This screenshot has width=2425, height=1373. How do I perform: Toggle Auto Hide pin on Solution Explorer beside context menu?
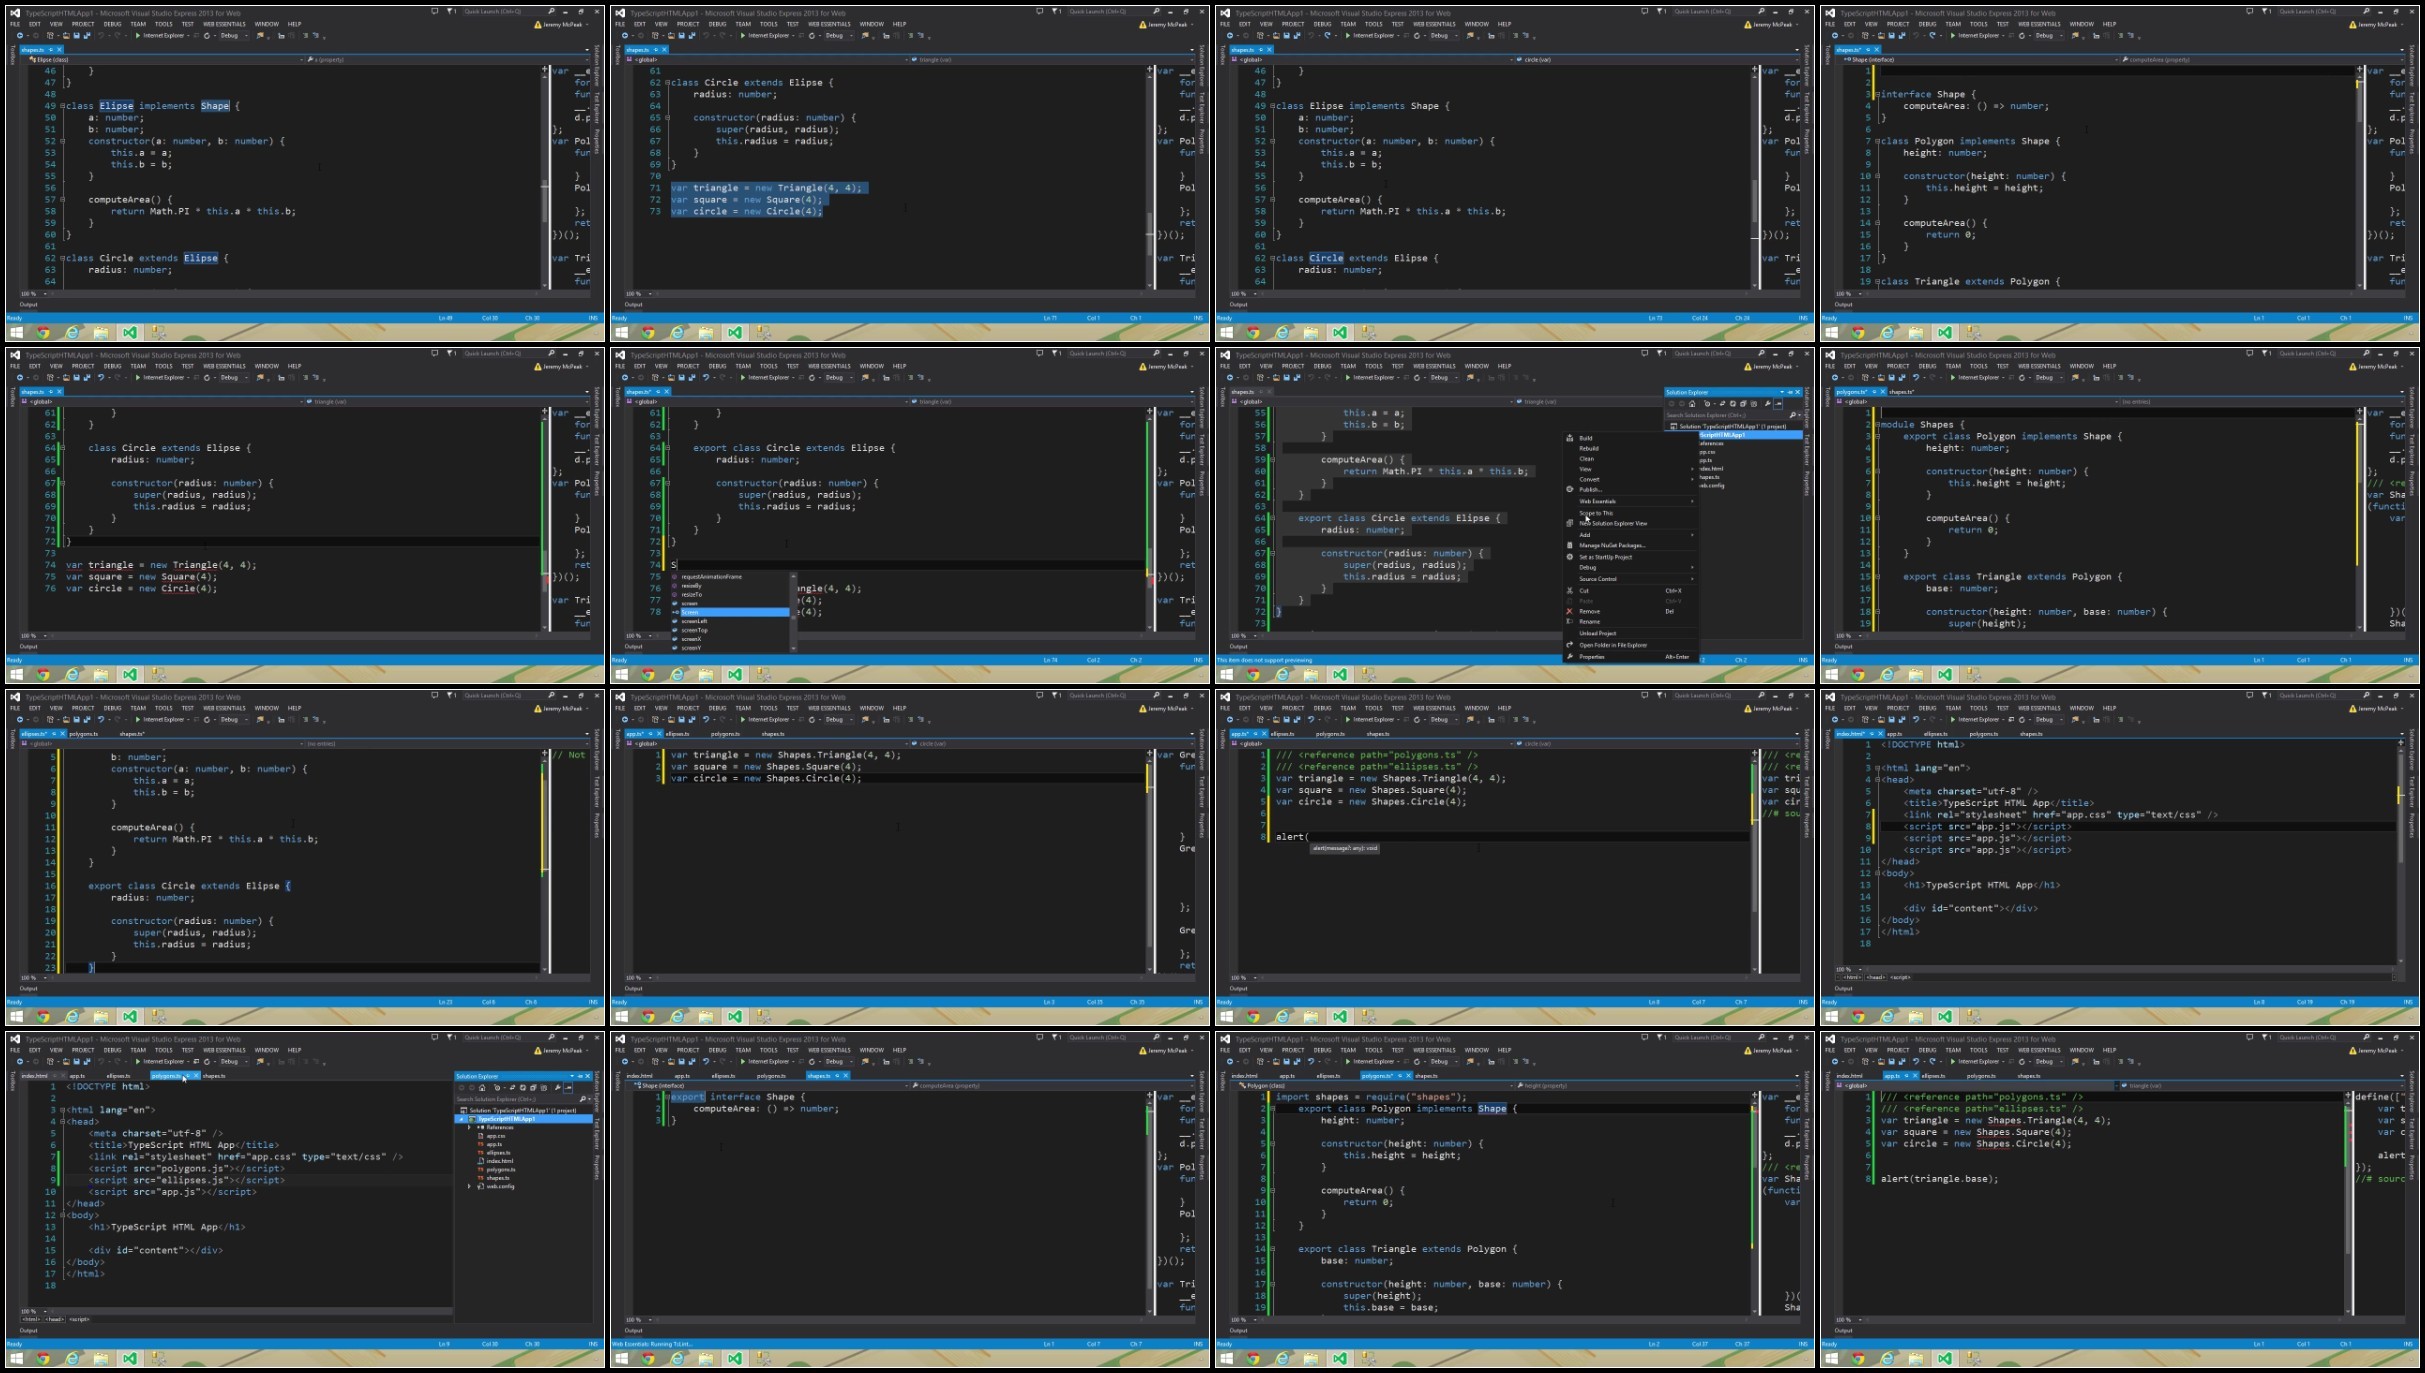click(1790, 392)
